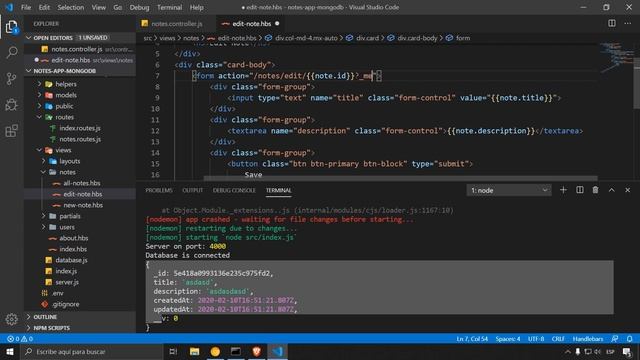Expand the users folder

(x=67, y=227)
